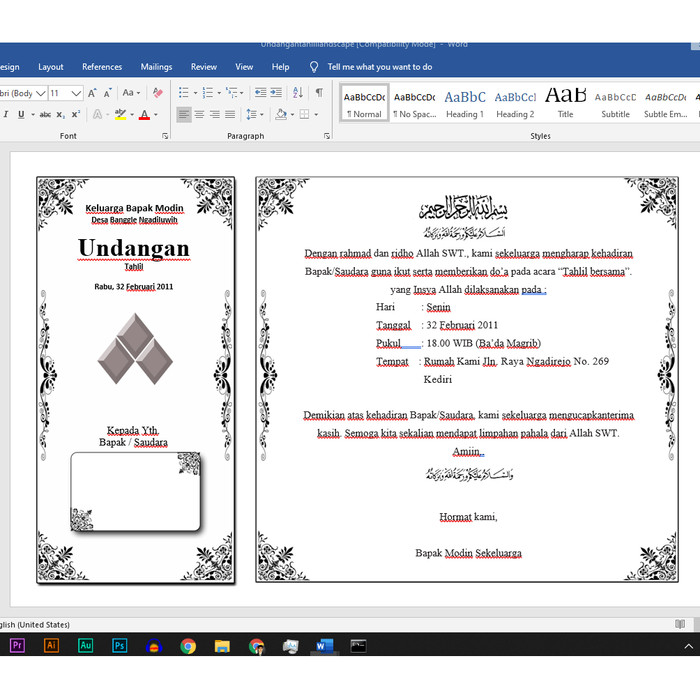Increase the paragraph indent
This screenshot has width=700, height=700.
(276, 93)
